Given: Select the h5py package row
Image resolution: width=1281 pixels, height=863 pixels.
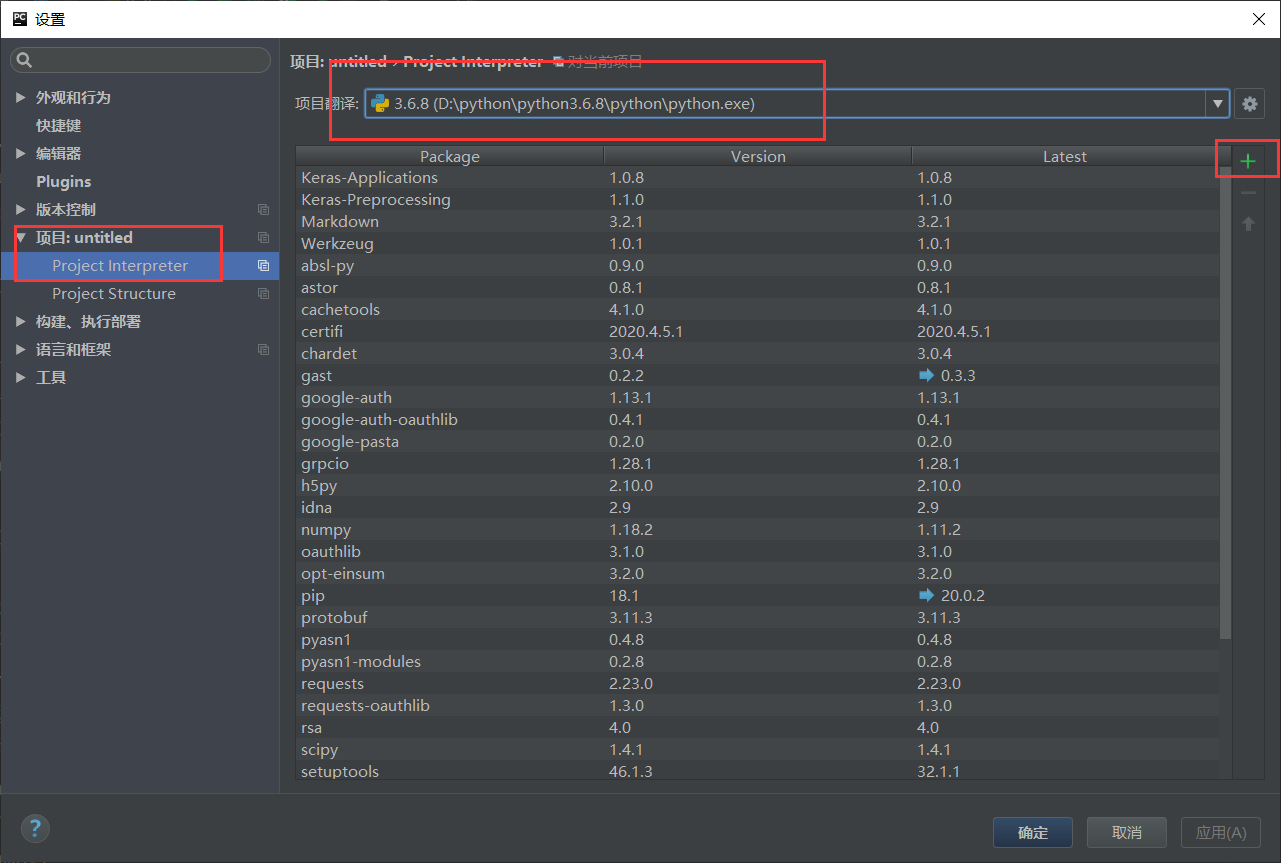Looking at the screenshot, I should 757,486.
